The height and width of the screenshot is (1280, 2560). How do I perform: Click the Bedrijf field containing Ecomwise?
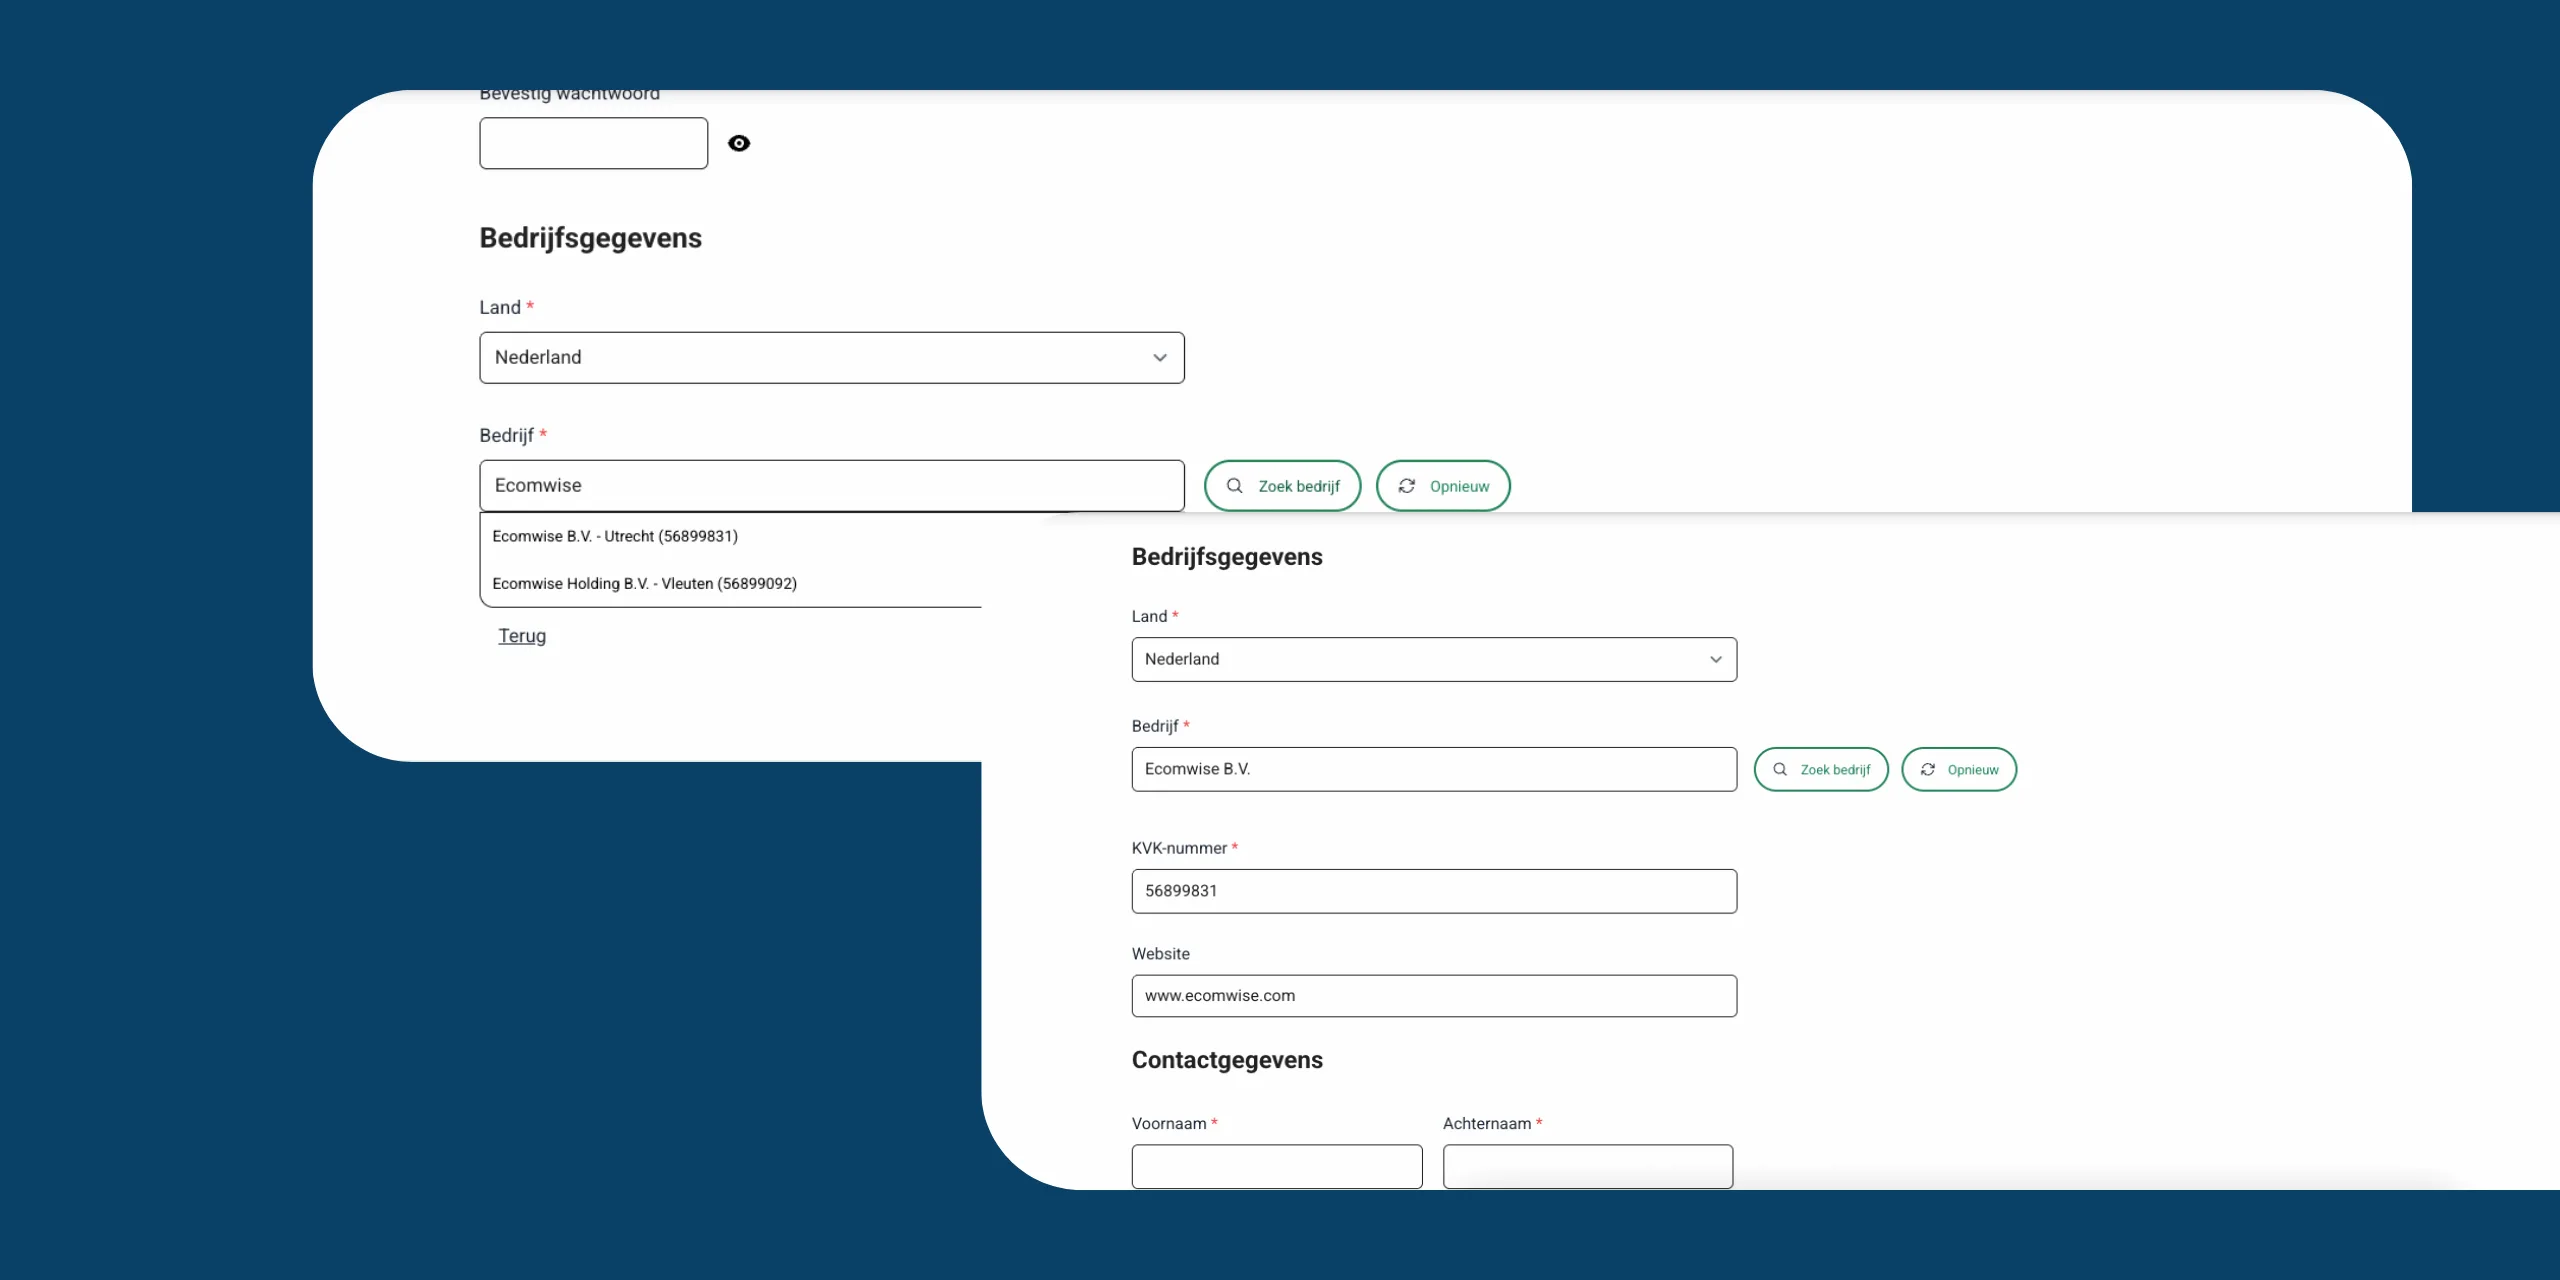tap(831, 486)
